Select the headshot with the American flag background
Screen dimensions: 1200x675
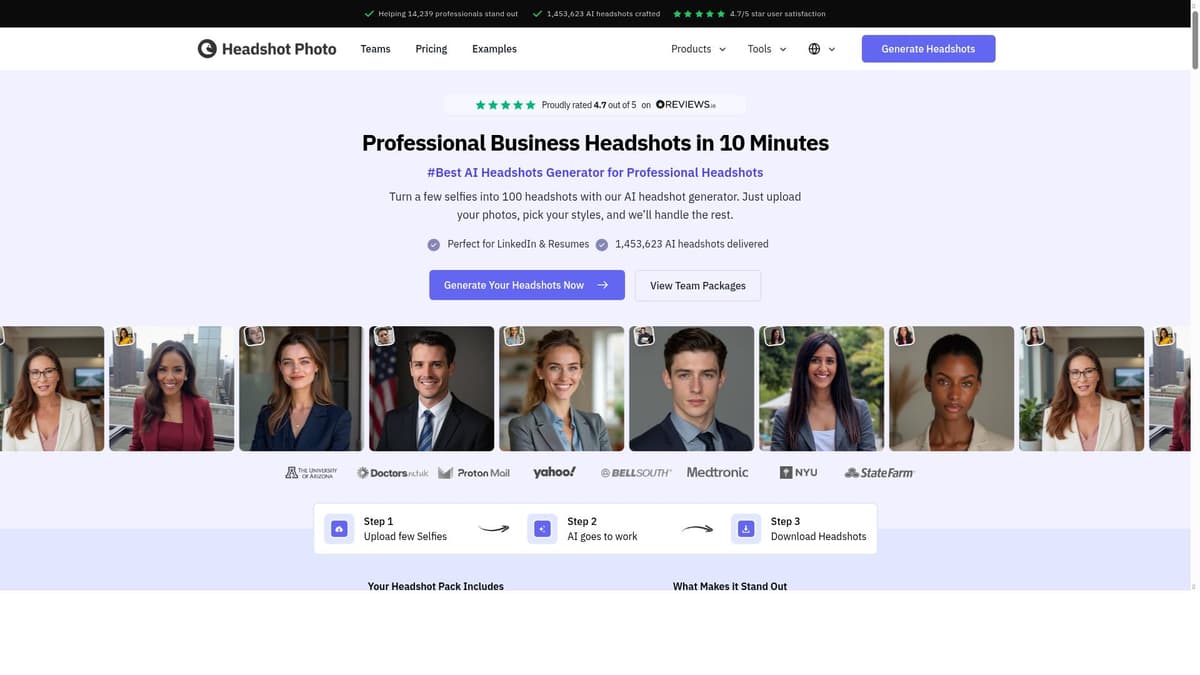click(431, 389)
